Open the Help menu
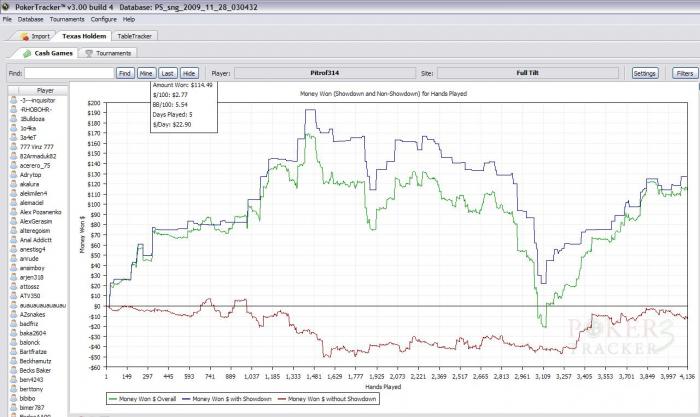 [x=129, y=20]
